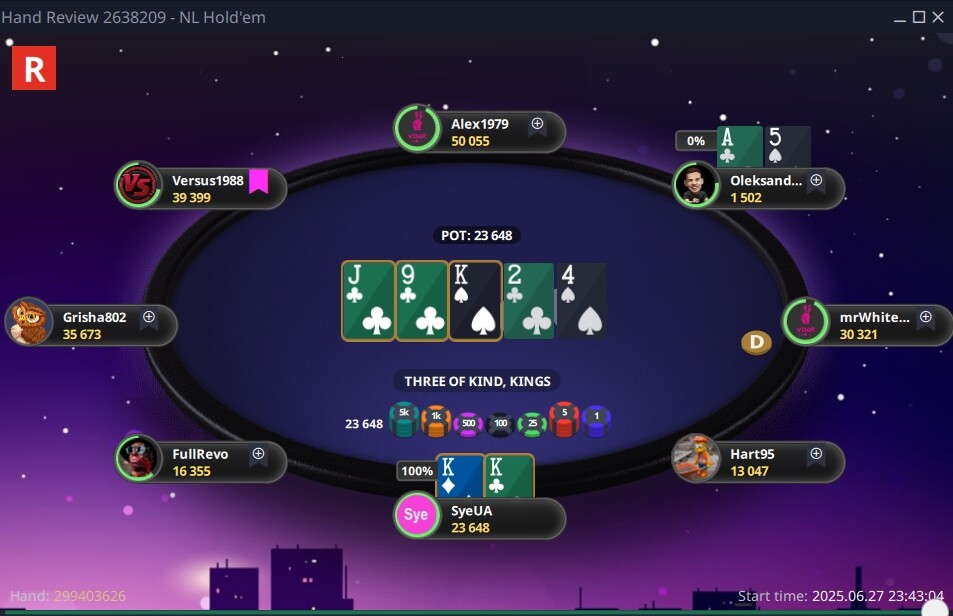Click the replay progress slider handle
The width and height of the screenshot is (953, 616).
pos(935,609)
